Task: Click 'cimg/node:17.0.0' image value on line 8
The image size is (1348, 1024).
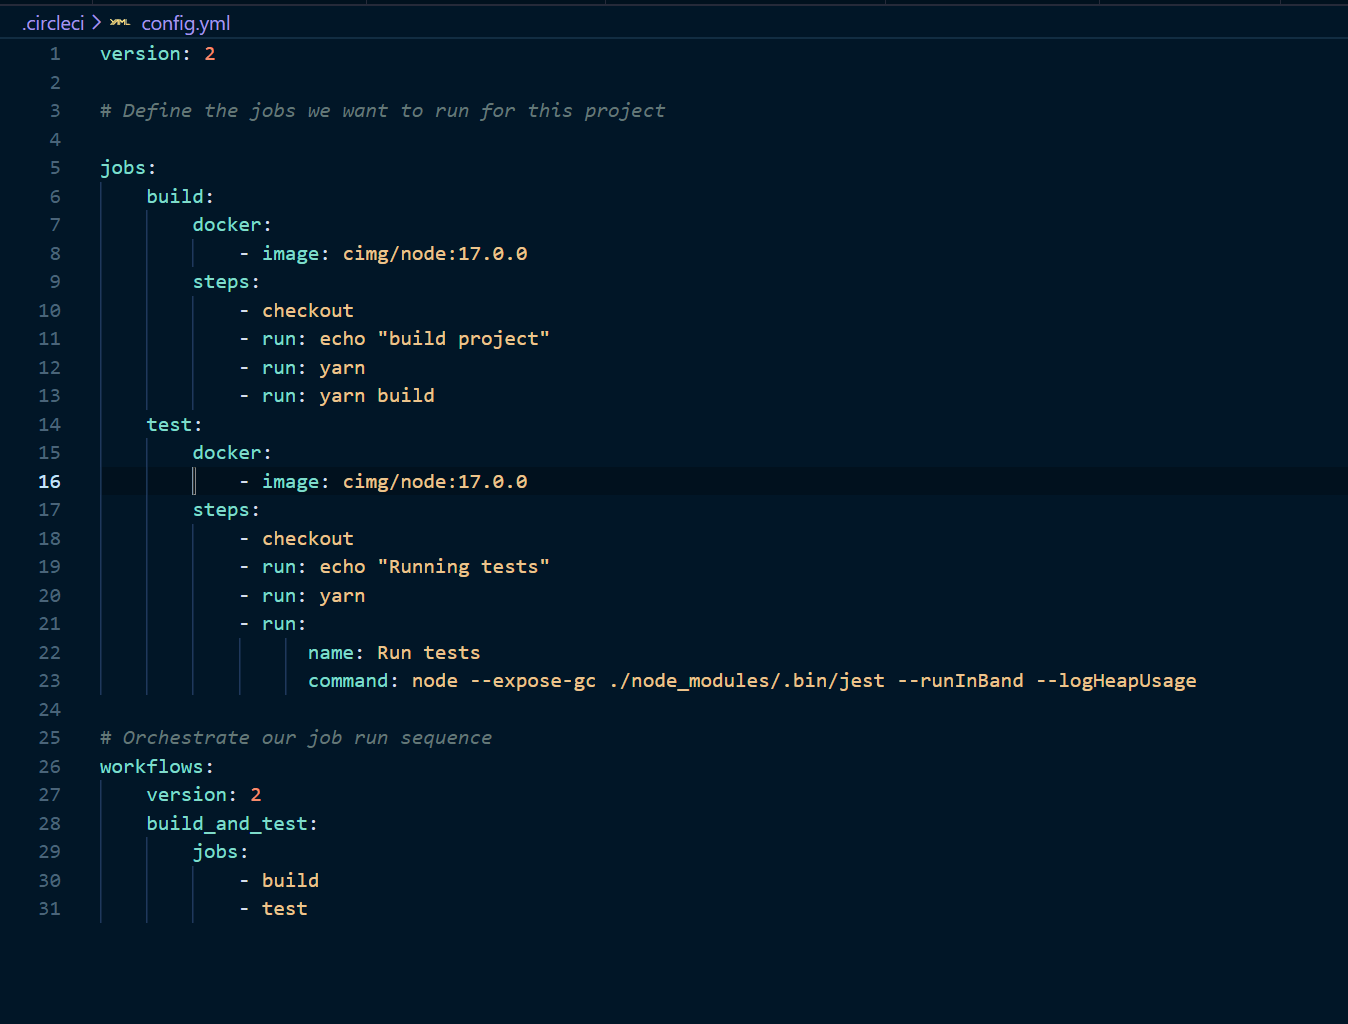Action: [434, 254]
